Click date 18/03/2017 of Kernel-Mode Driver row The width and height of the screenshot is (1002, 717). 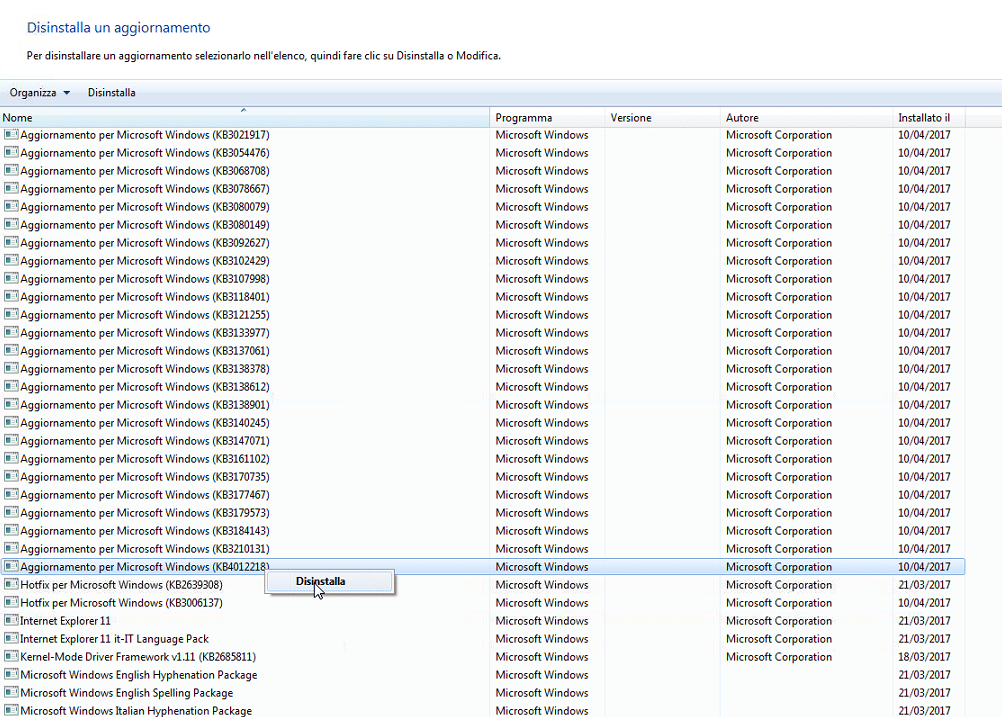tap(924, 657)
